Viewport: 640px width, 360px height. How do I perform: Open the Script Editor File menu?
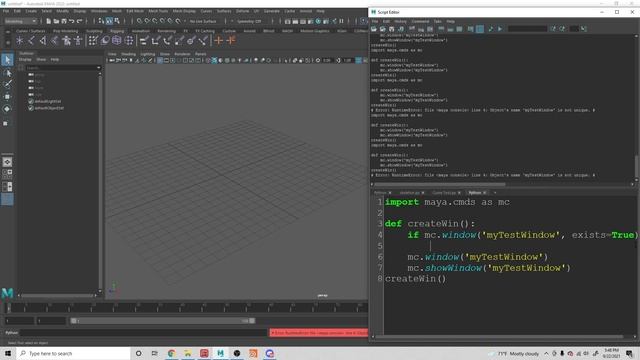(x=375, y=21)
